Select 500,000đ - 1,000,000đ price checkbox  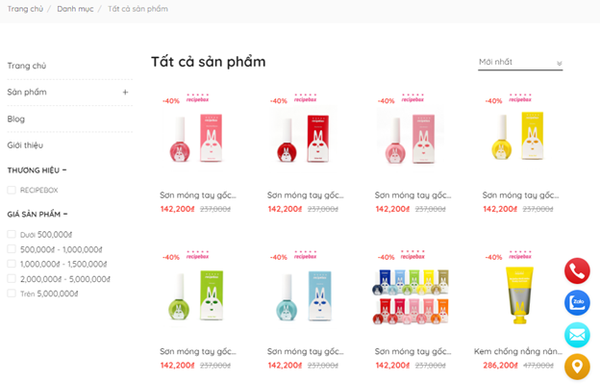pos(11,249)
